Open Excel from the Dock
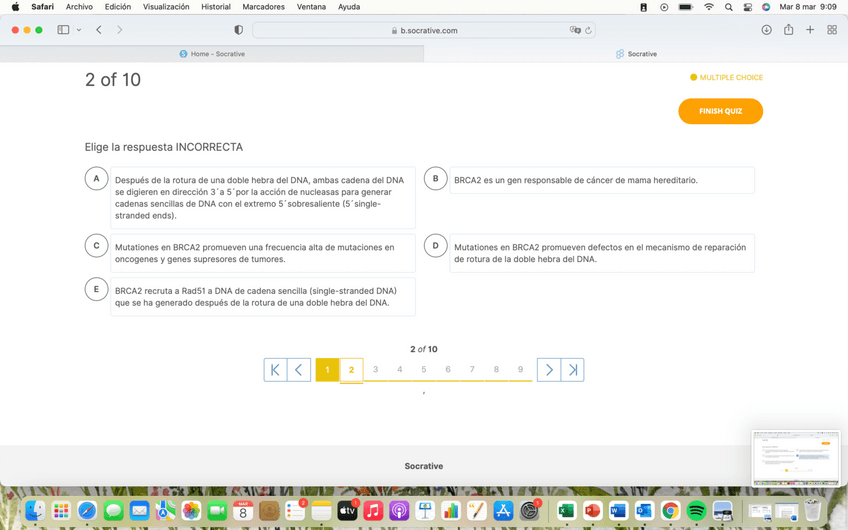 (566, 511)
